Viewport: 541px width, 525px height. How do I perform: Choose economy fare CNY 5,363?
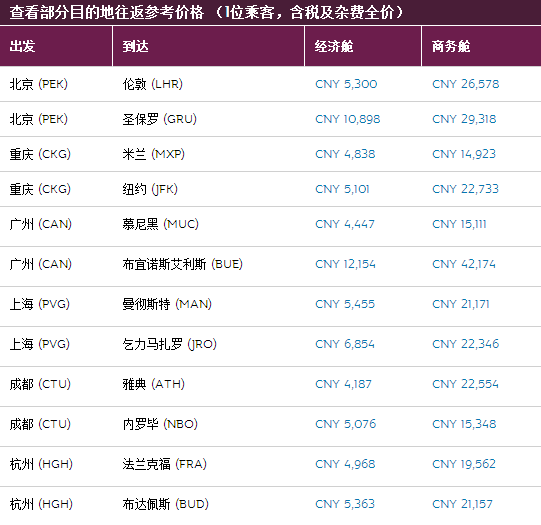click(345, 504)
